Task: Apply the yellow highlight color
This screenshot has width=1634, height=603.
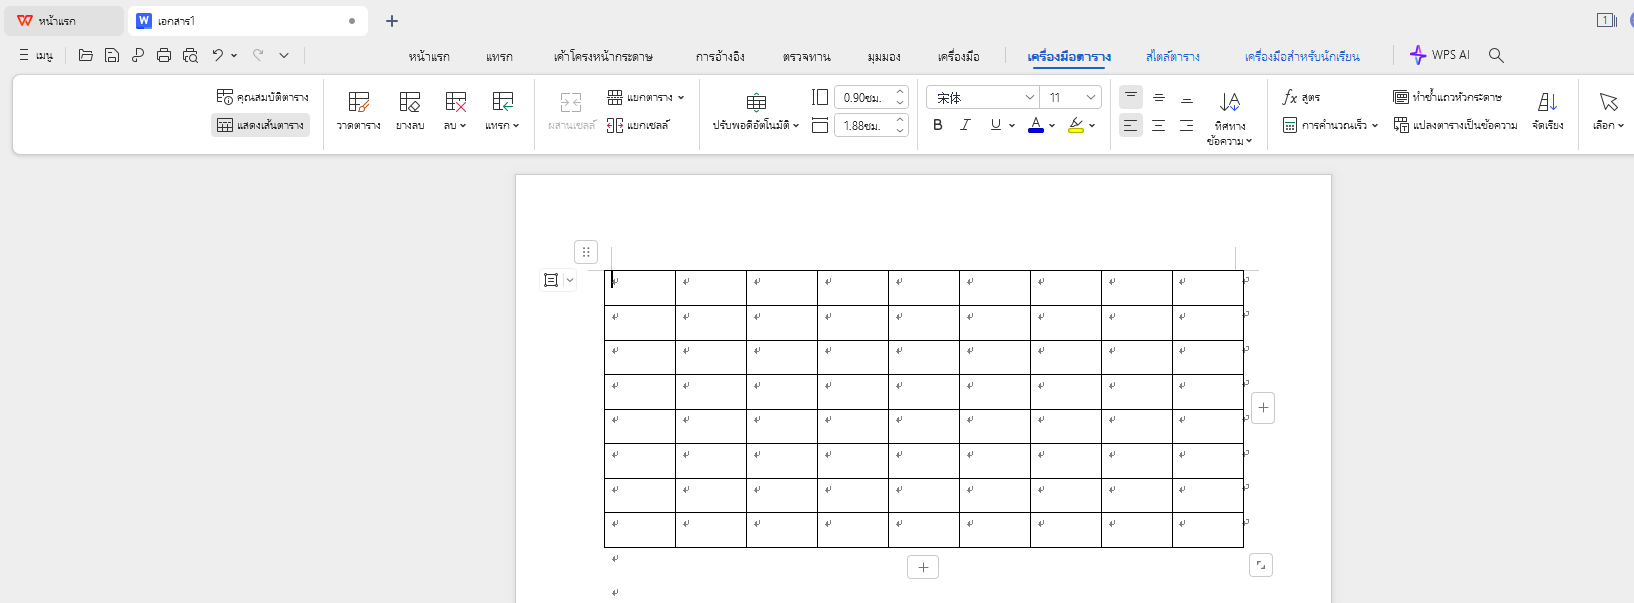Action: point(1076,125)
